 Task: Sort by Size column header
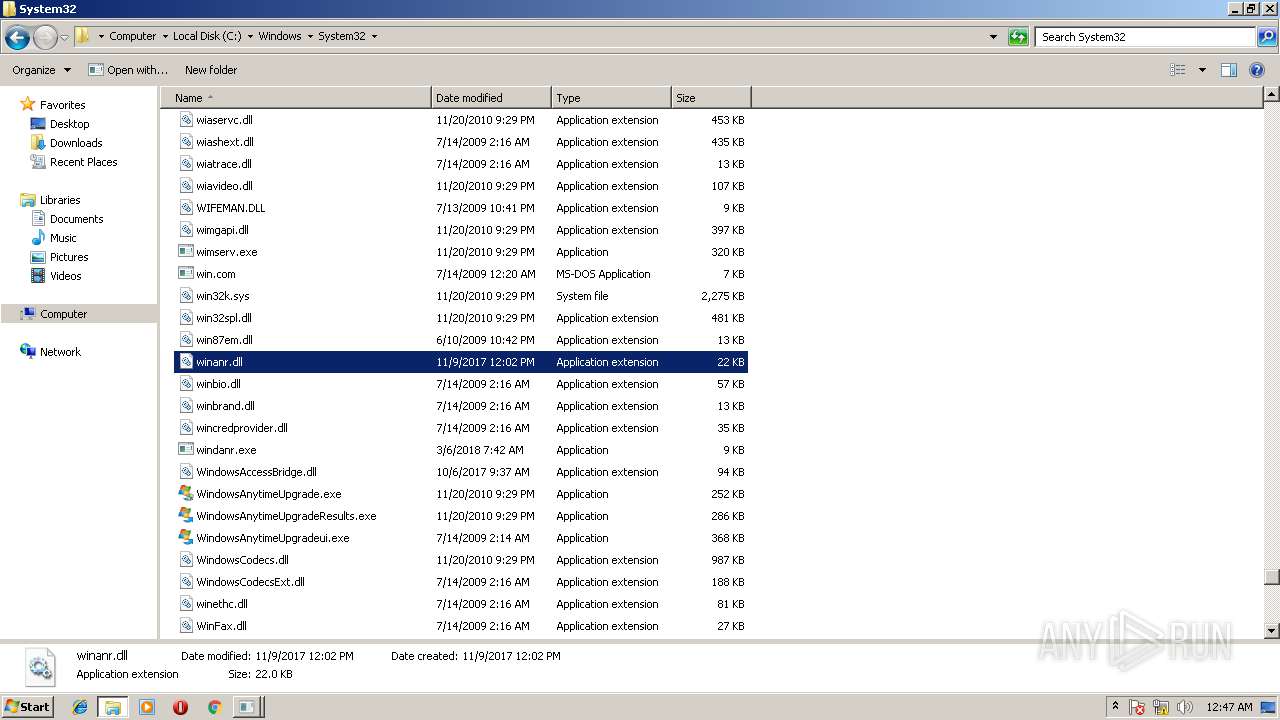pyautogui.click(x=711, y=98)
